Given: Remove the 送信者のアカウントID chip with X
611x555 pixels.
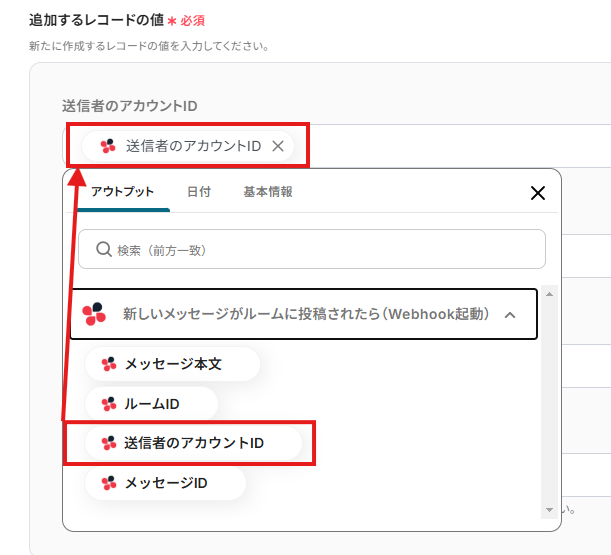Looking at the screenshot, I should tap(278, 146).
